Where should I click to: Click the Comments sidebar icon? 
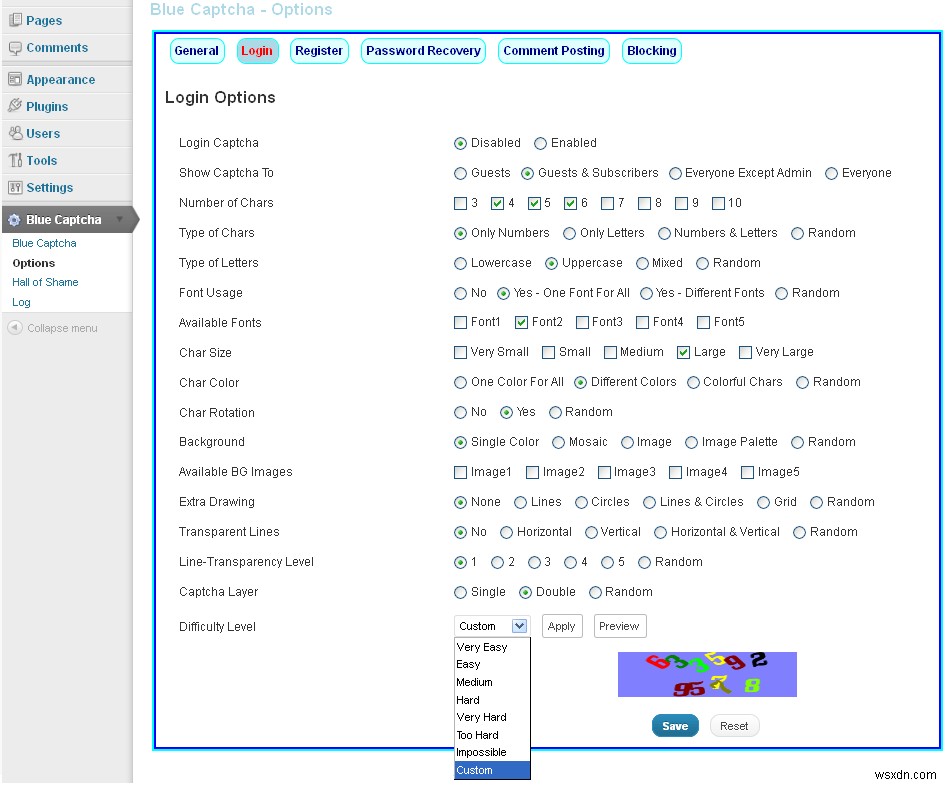15,47
